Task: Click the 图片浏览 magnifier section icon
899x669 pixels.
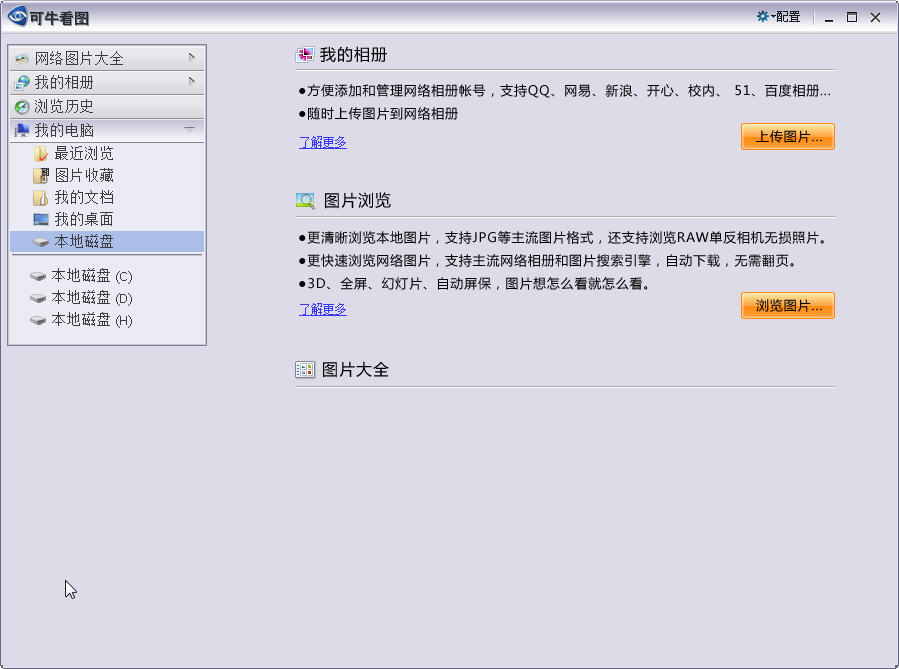Action: [x=305, y=201]
